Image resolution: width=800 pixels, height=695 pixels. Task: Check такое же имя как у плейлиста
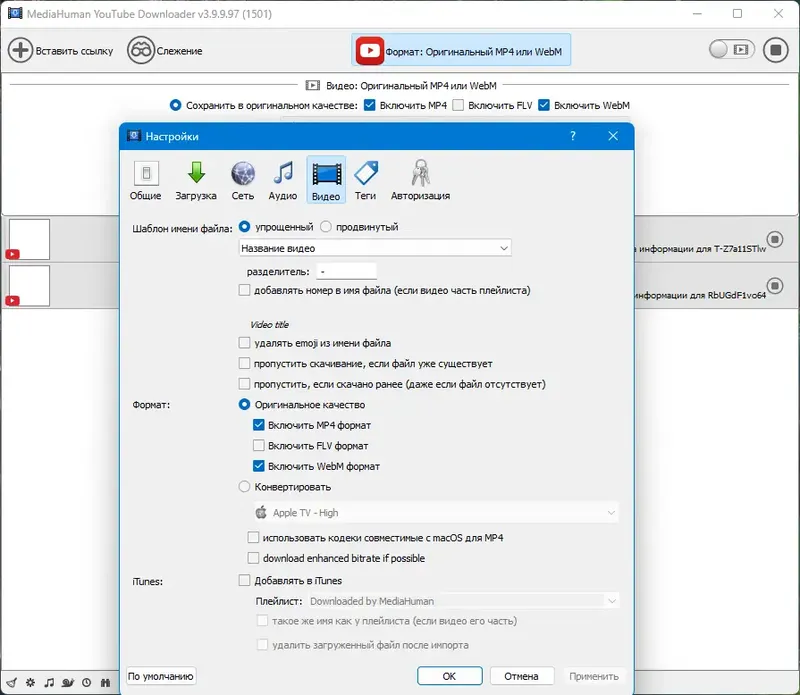pyautogui.click(x=262, y=620)
